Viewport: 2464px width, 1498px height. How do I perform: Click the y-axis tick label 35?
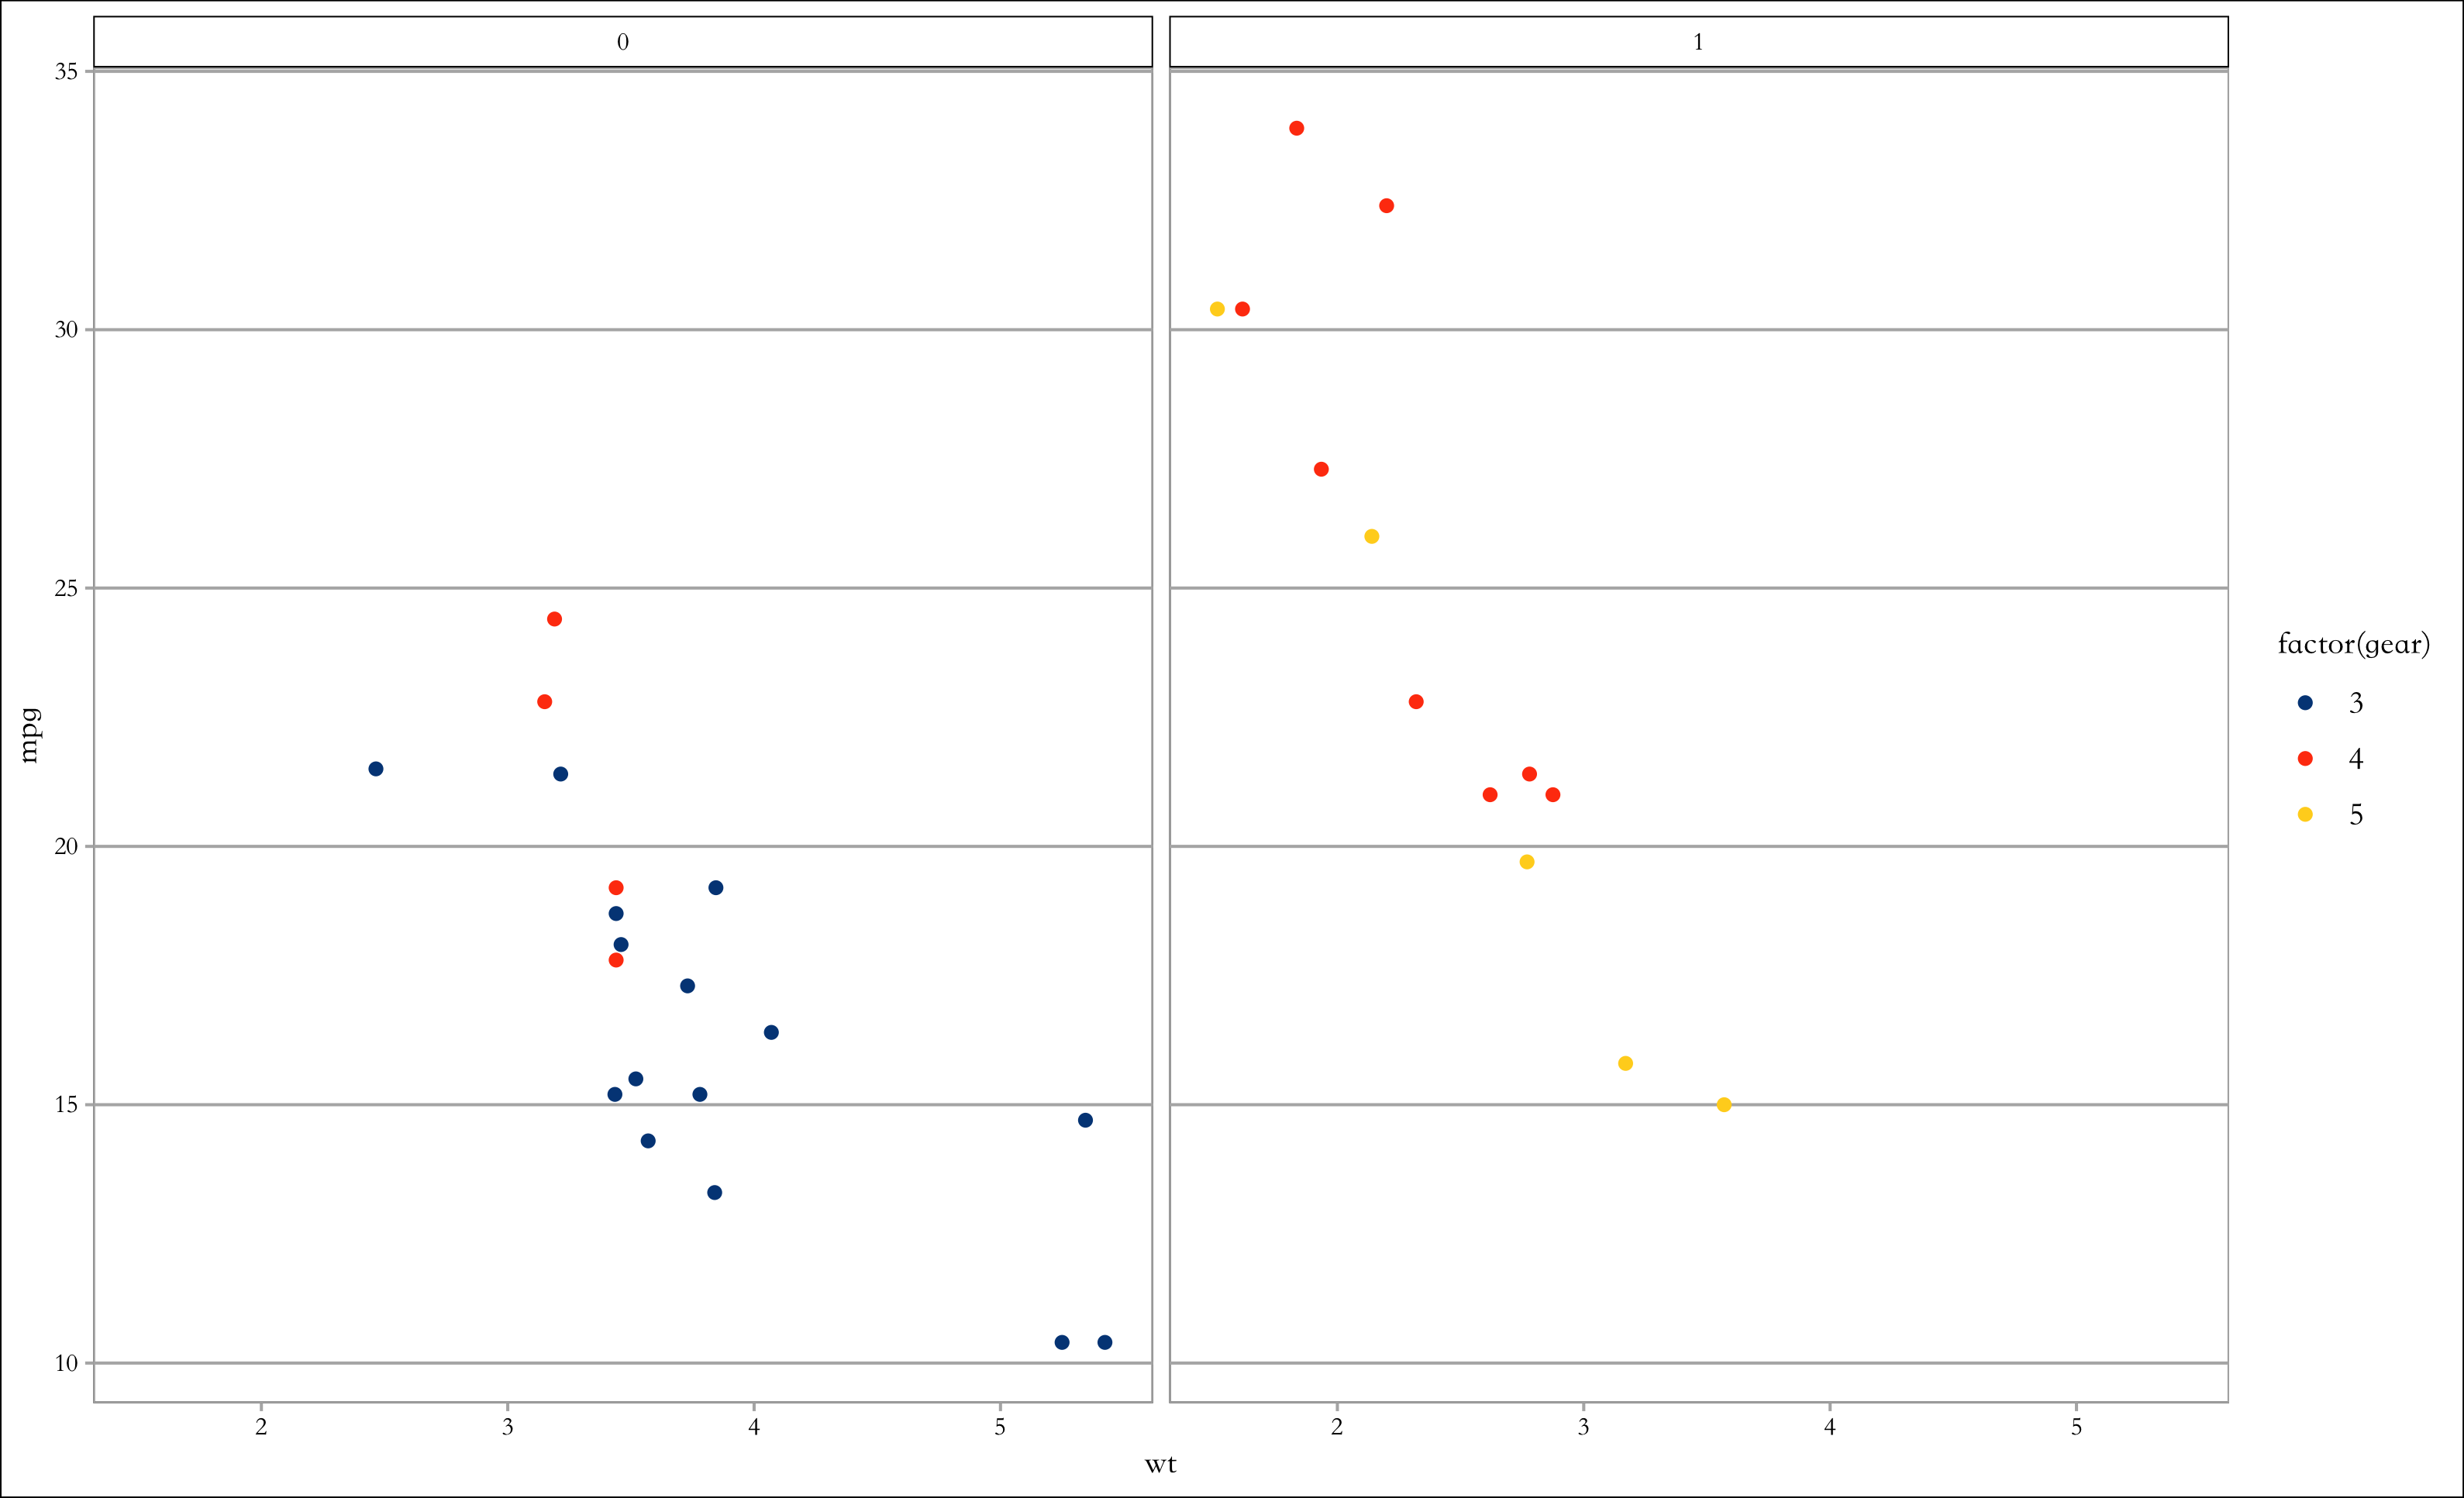click(x=66, y=72)
